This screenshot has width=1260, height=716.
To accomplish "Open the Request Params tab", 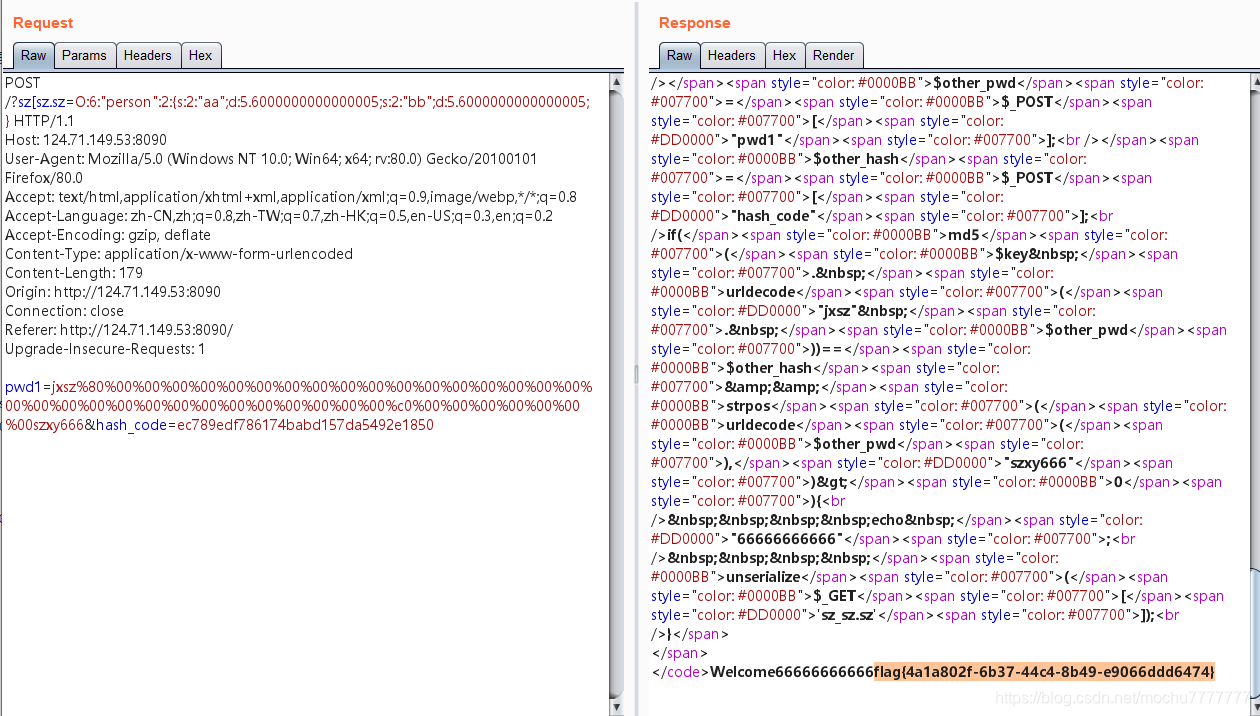I will (x=84, y=56).
